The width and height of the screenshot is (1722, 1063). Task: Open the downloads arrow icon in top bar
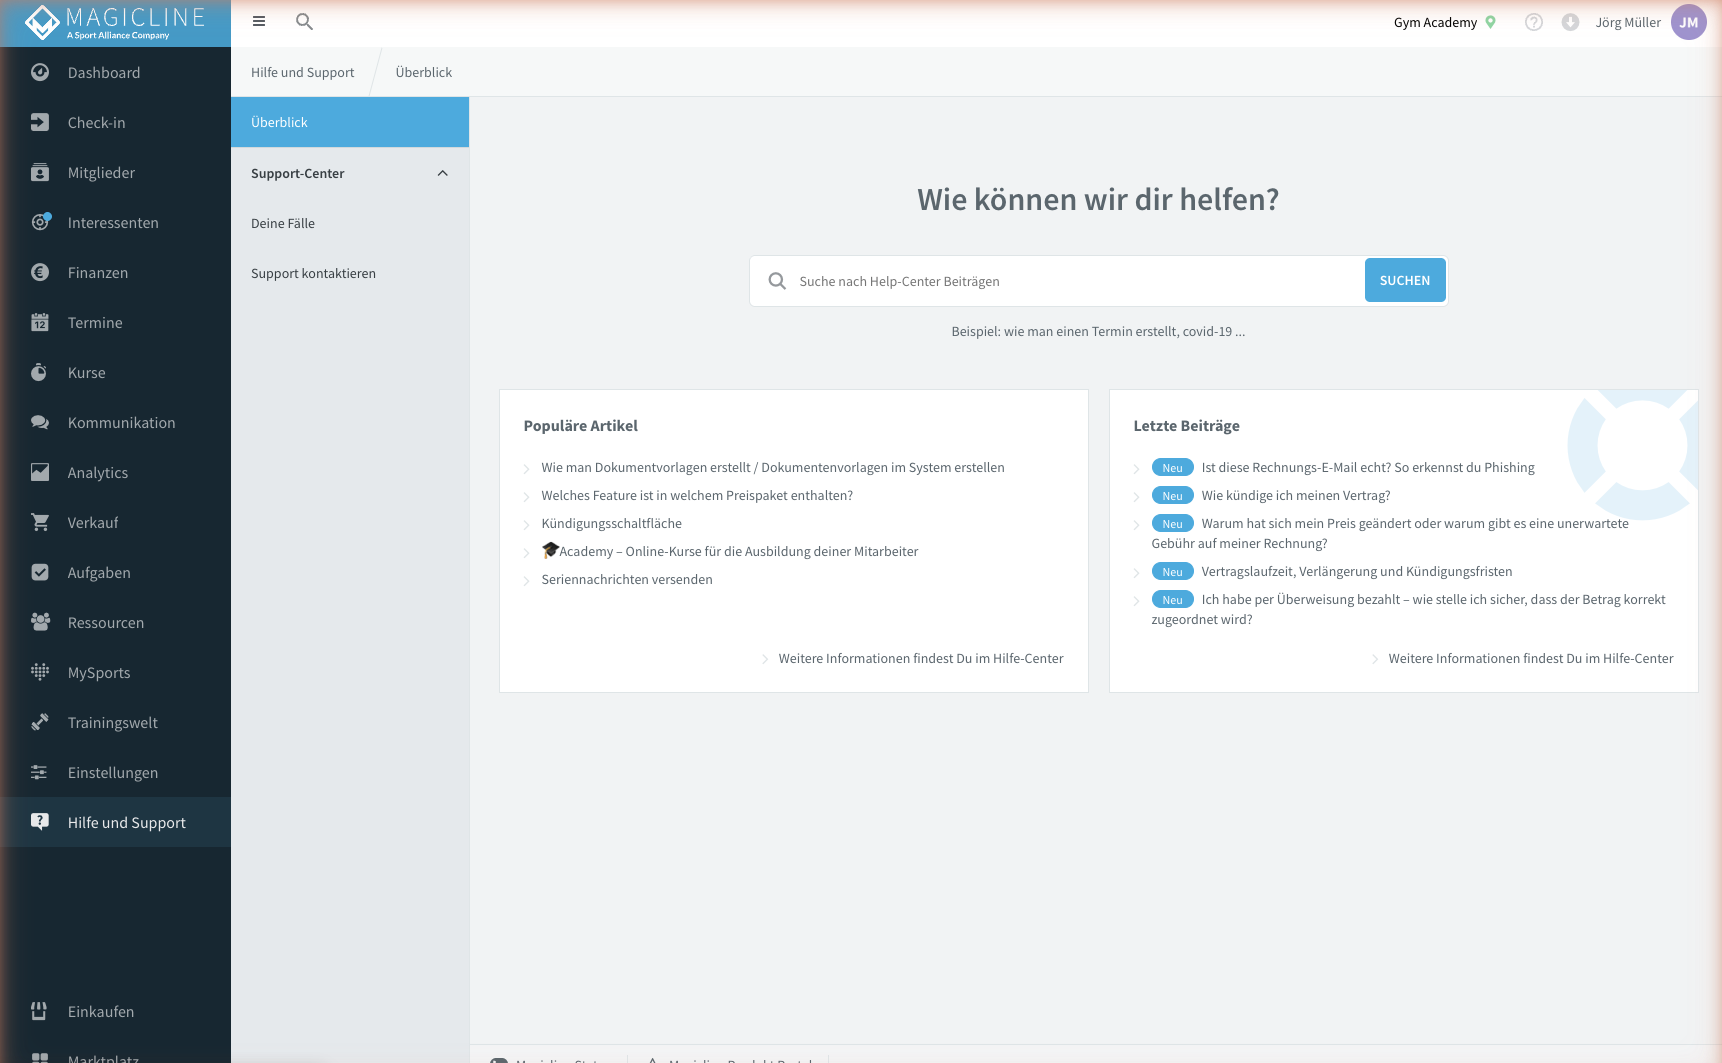click(x=1570, y=22)
